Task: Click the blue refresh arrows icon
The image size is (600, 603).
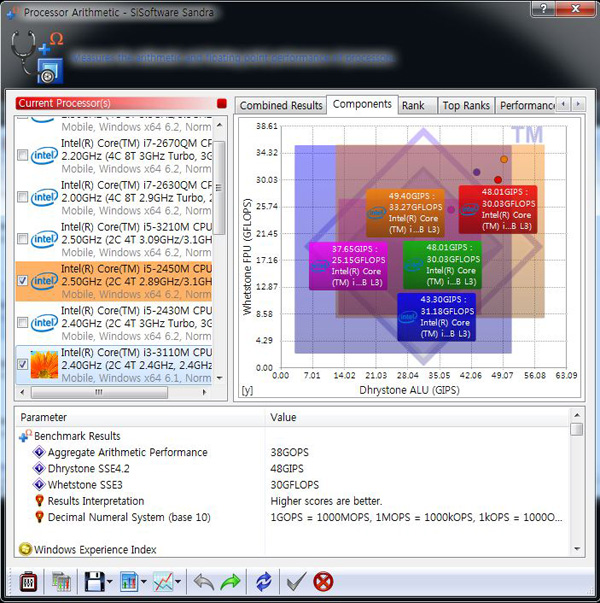Action: [264, 582]
